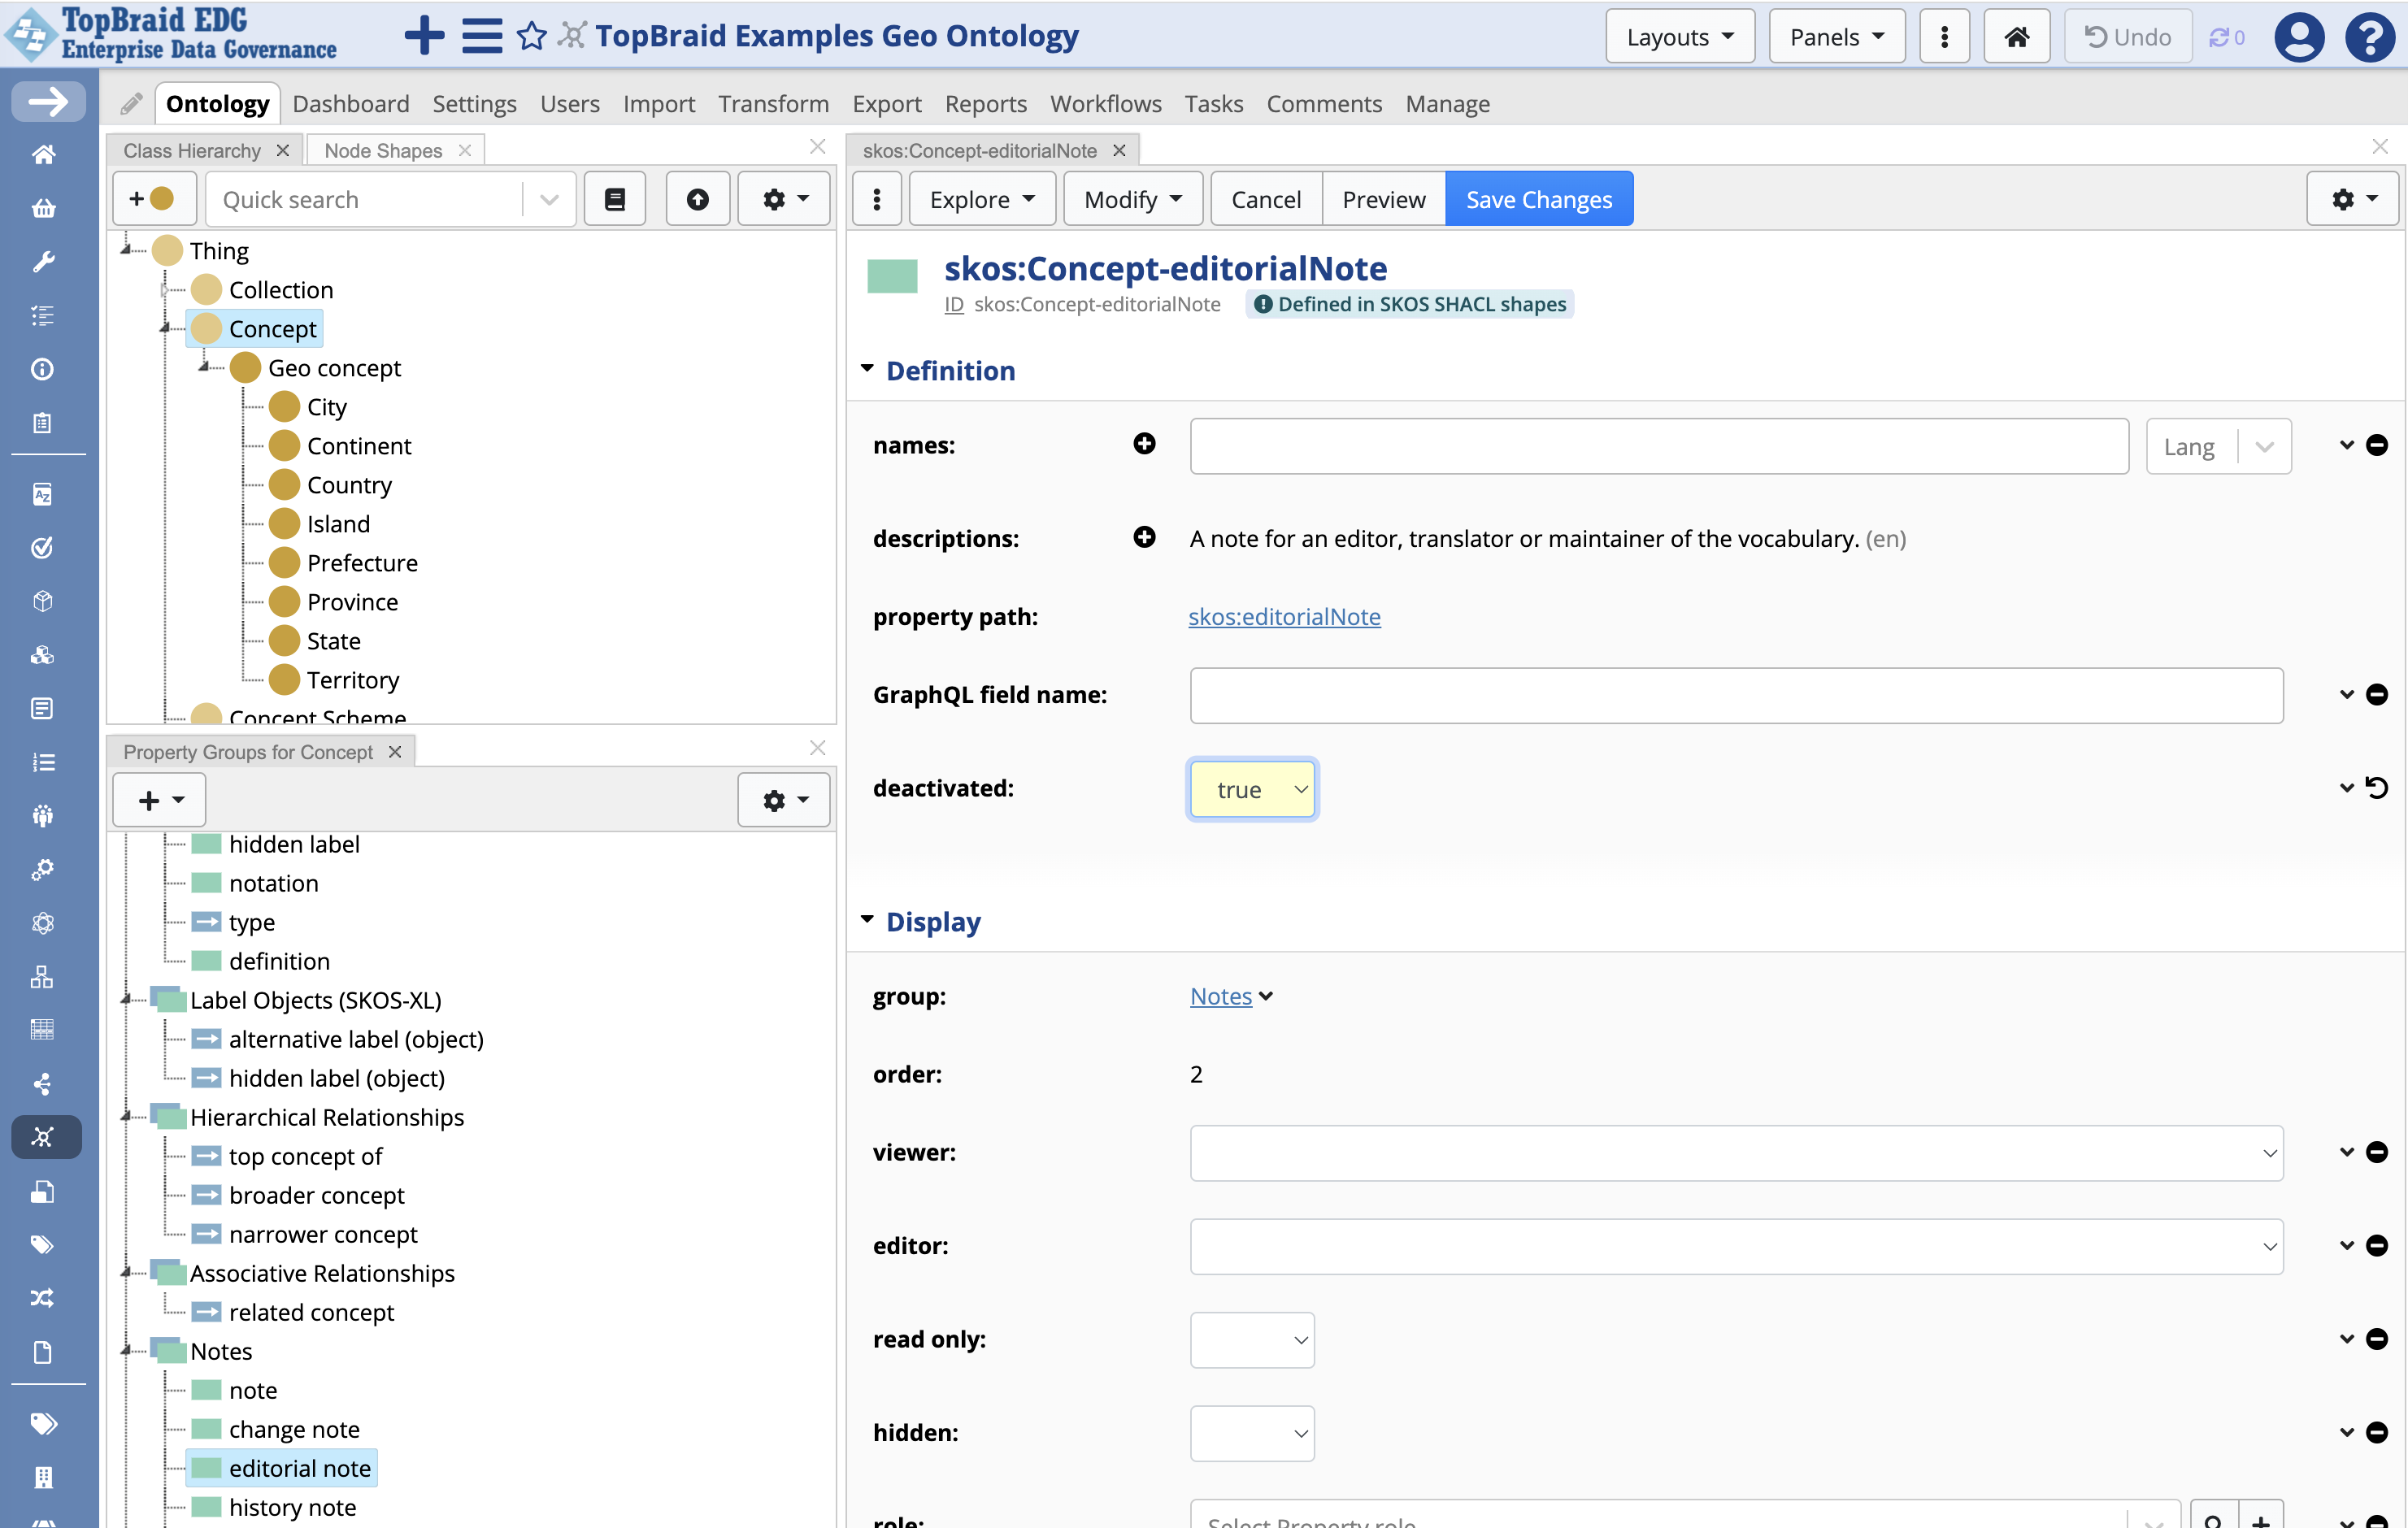The image size is (2408, 1528).
Task: Open the editor dropdown
Action: [x=1736, y=1246]
